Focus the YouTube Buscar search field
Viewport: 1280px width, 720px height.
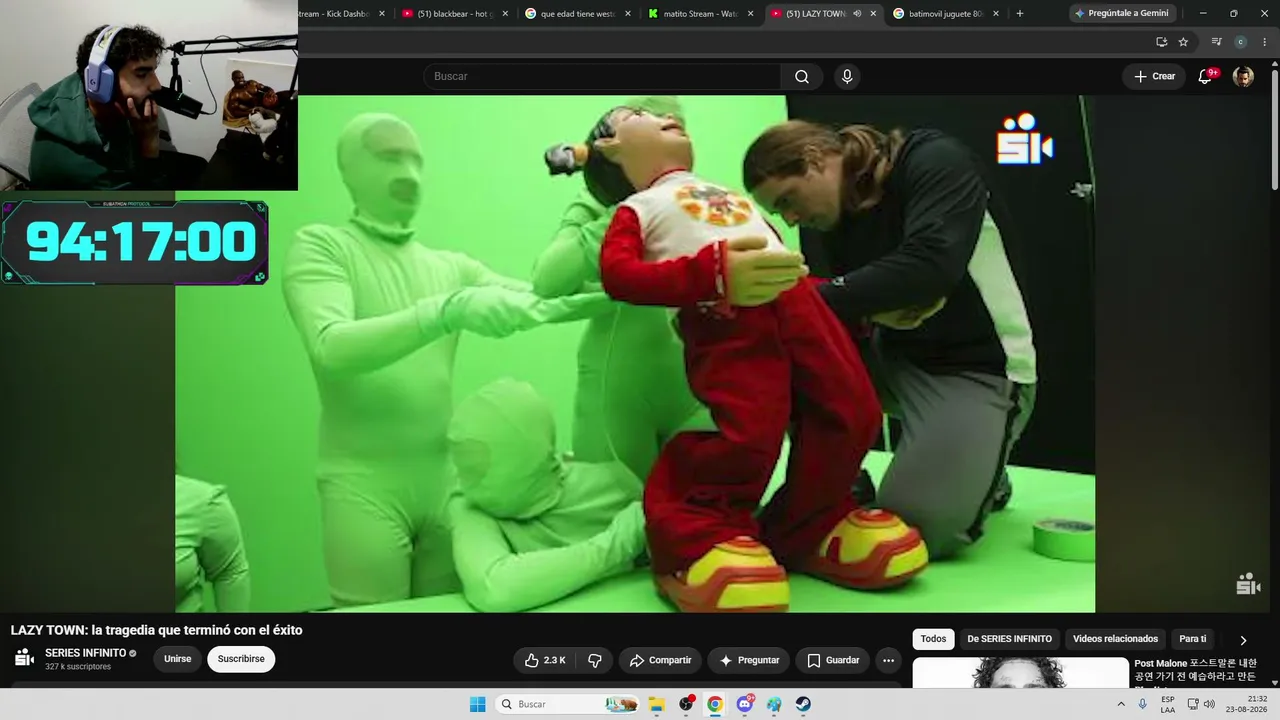coord(602,77)
